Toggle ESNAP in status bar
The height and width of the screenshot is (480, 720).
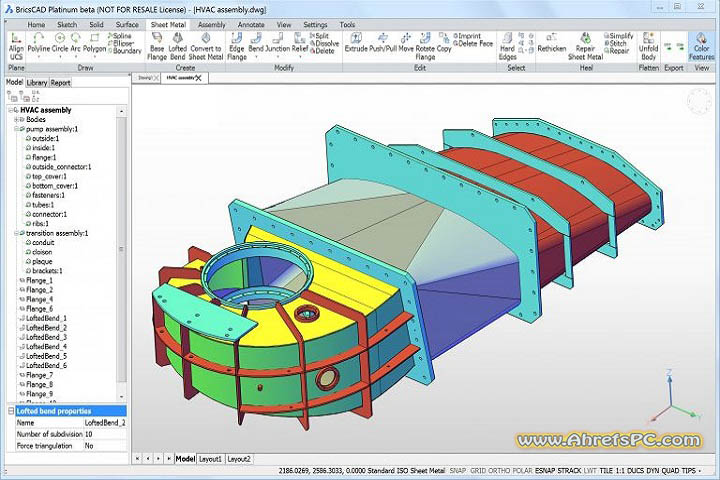(545, 471)
